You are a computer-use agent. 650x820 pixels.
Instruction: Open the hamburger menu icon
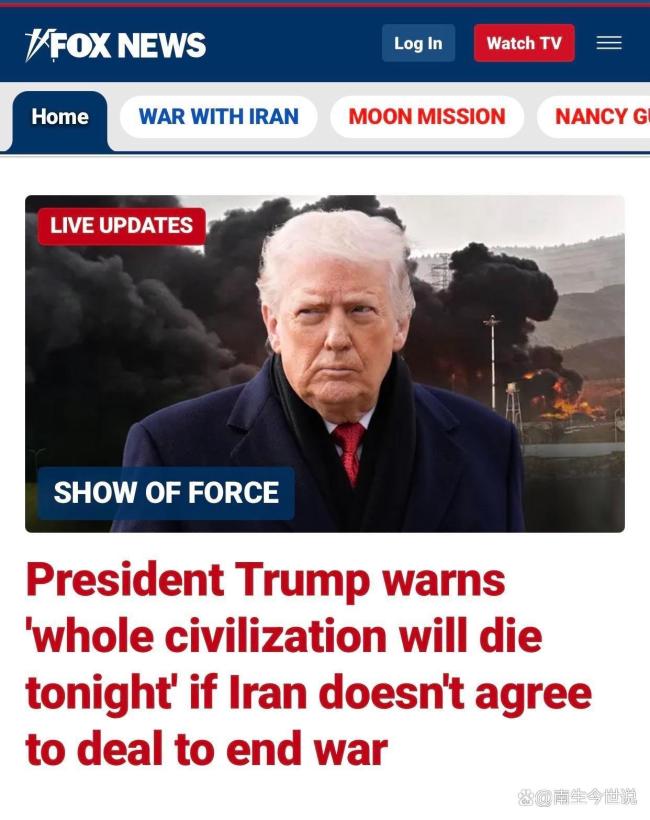tap(609, 43)
